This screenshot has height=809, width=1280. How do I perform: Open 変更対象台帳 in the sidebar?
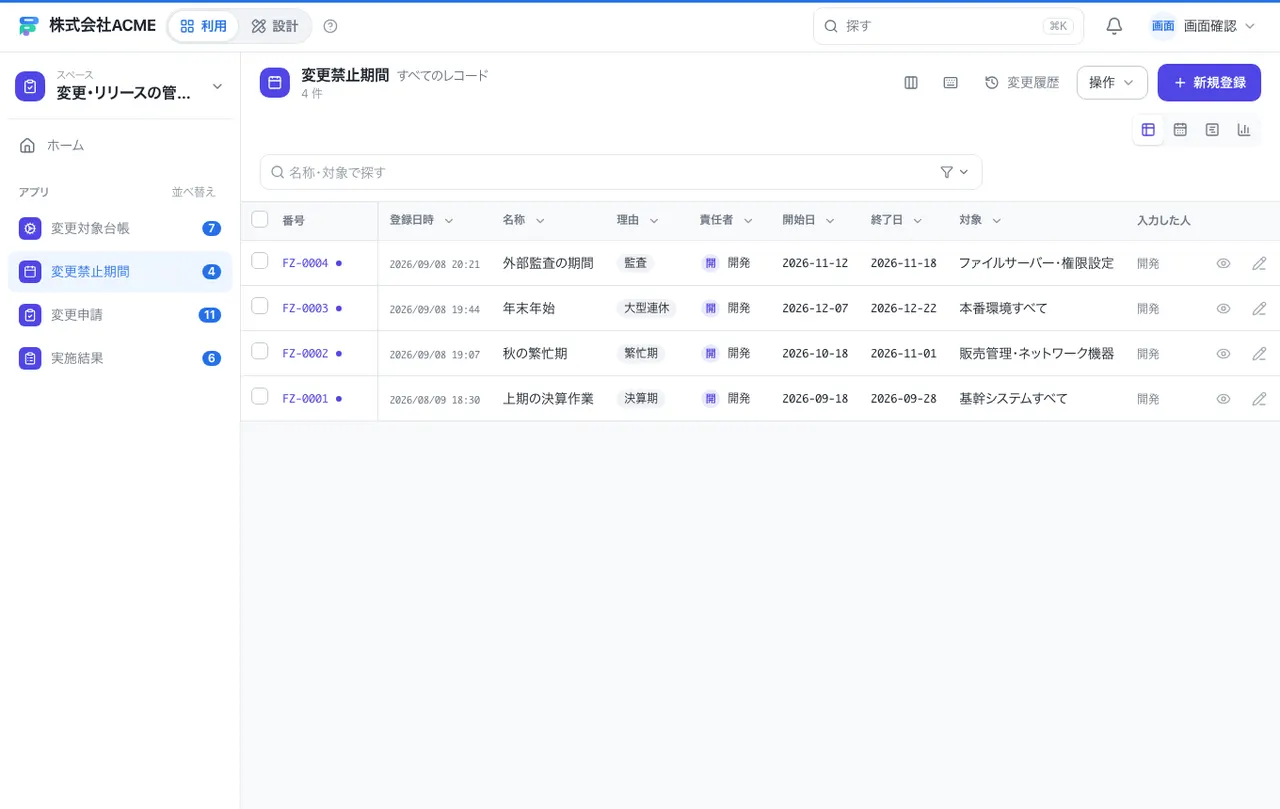point(120,228)
